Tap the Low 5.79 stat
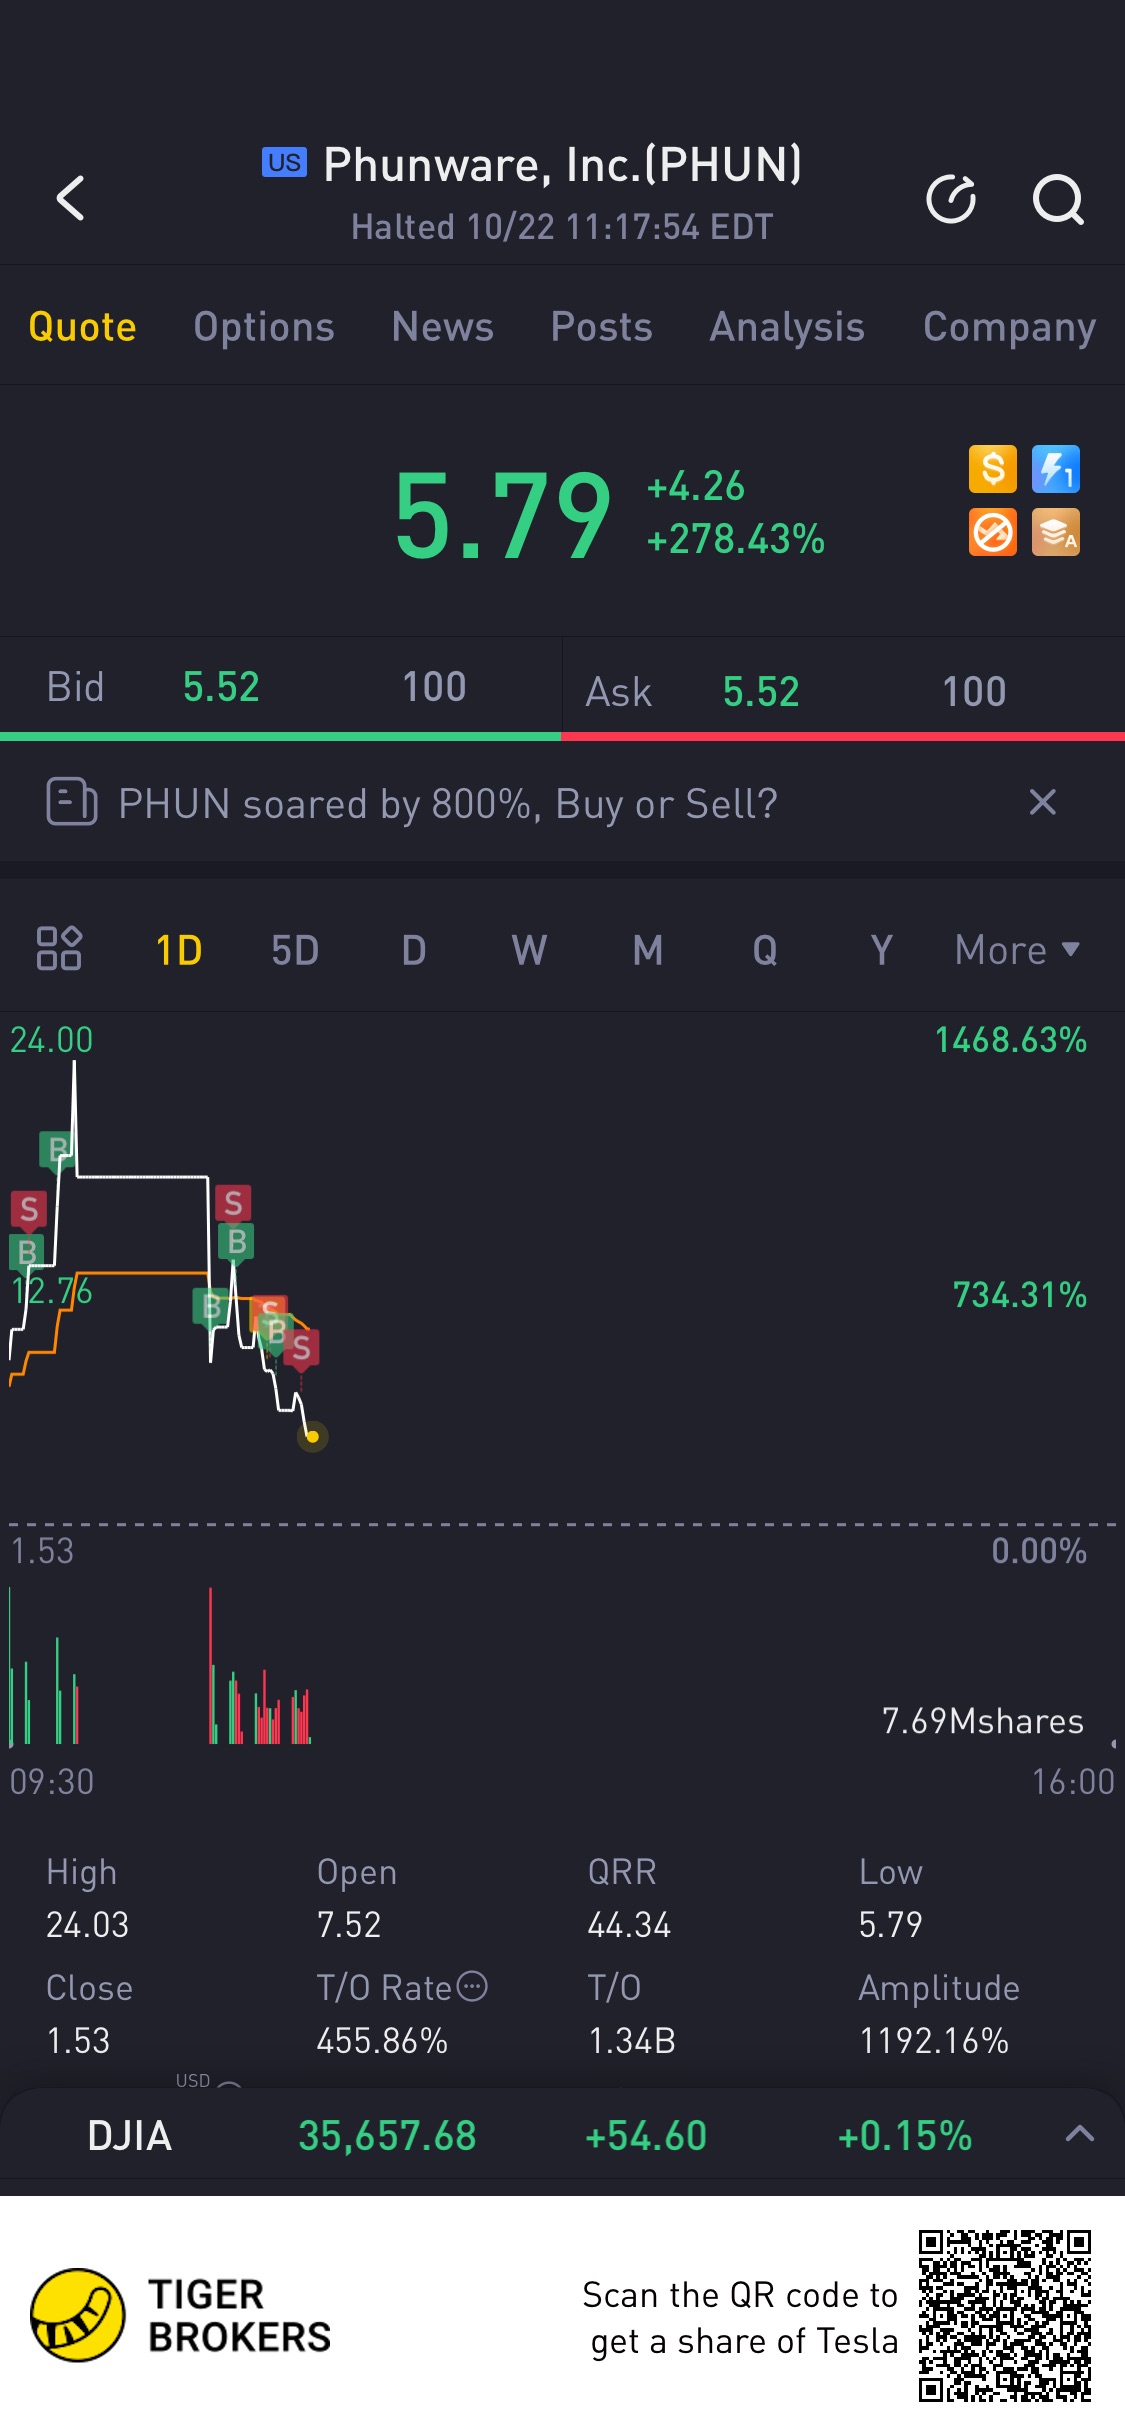Viewport: 1125px width, 2436px height. tap(890, 1925)
